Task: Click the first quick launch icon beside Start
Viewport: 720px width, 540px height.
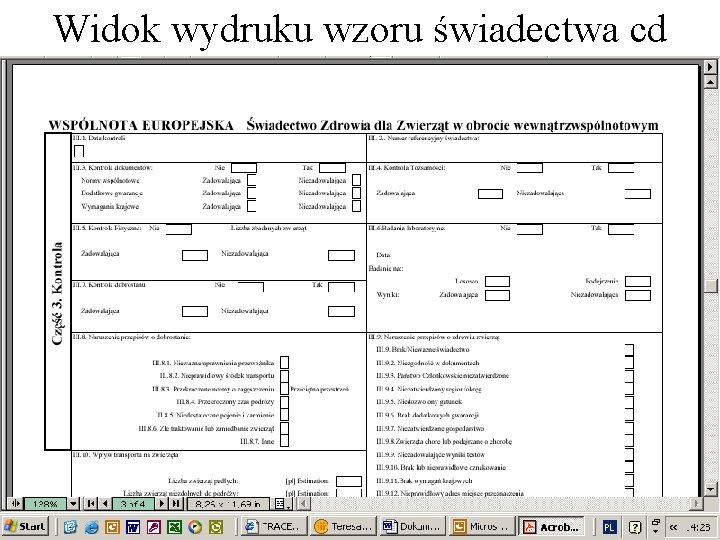Action: pos(70,527)
